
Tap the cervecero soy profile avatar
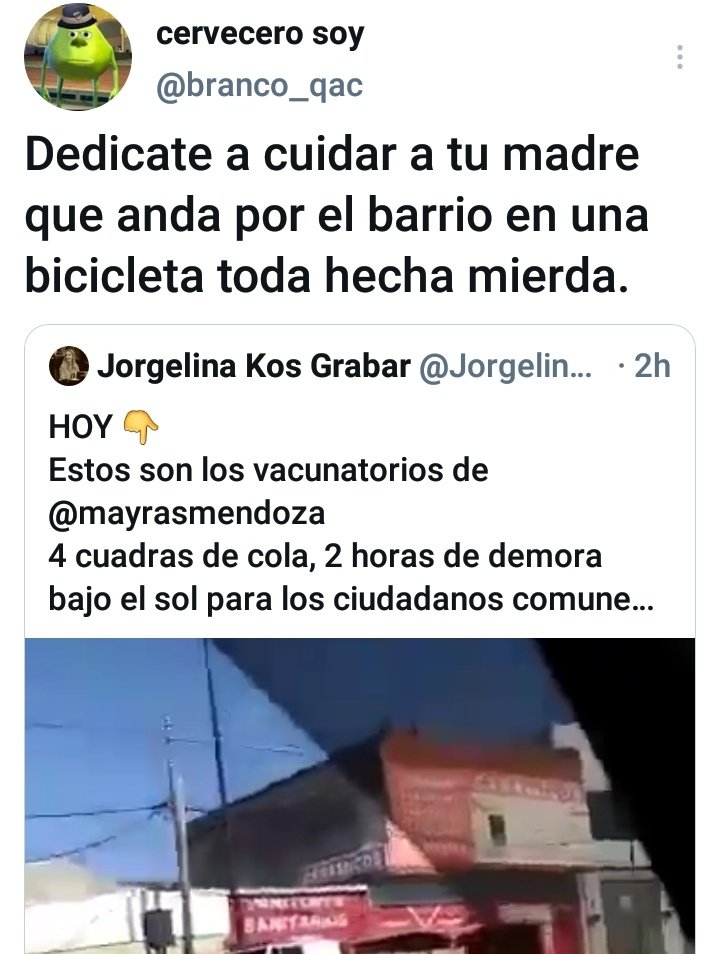tap(77, 56)
